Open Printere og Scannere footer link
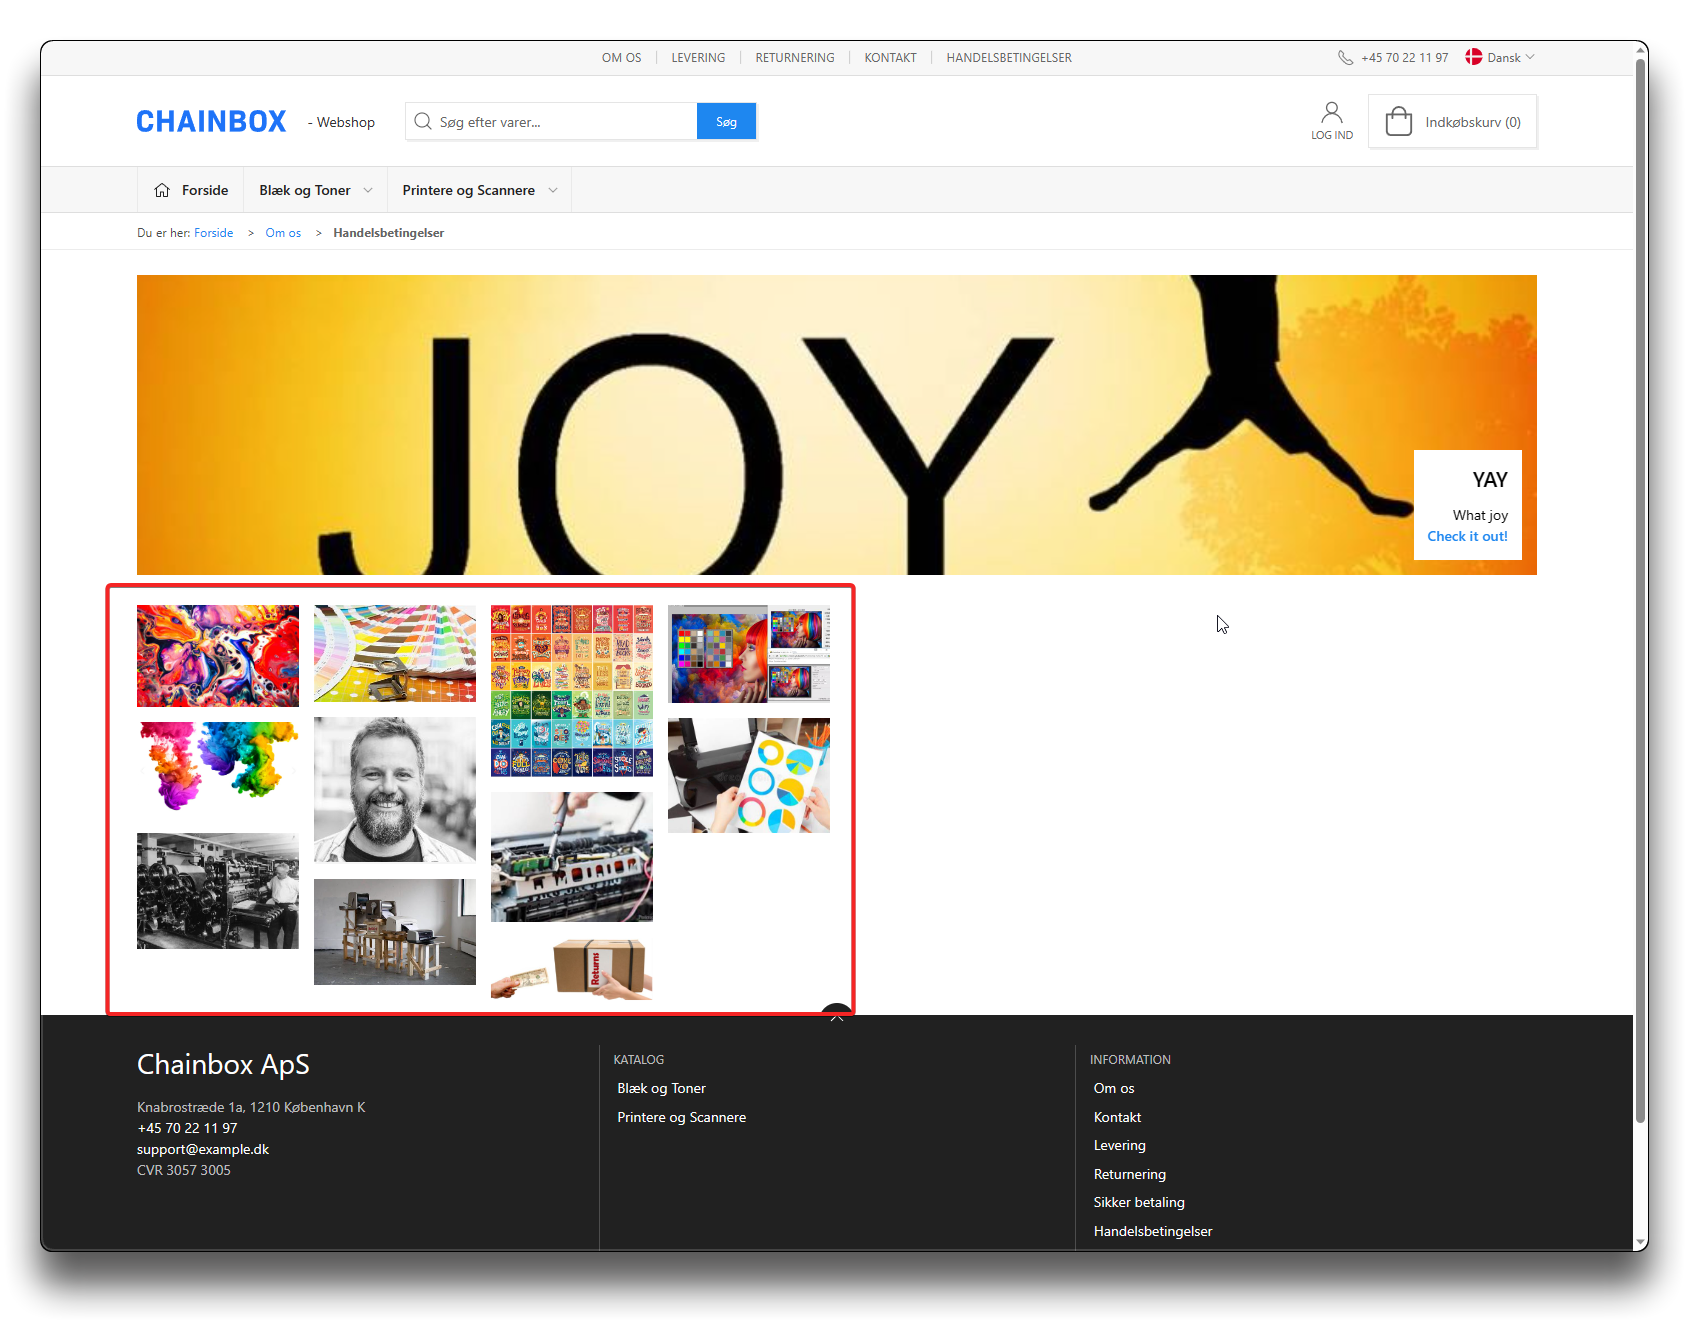Image resolution: width=1689 pixels, height=1324 pixels. tap(681, 1117)
